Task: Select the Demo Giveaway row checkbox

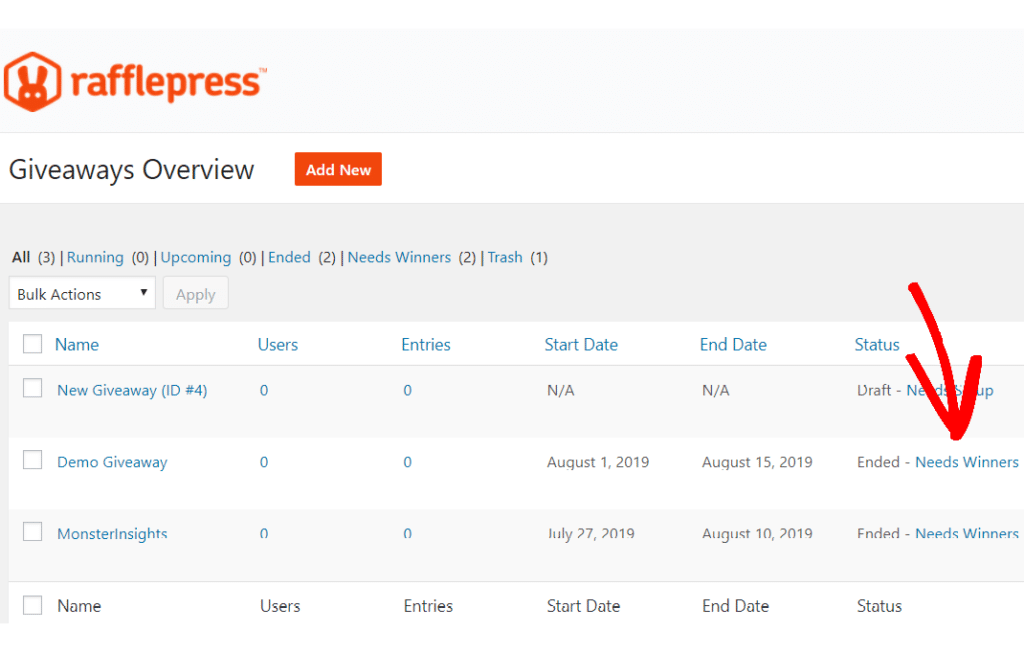Action: coord(33,460)
